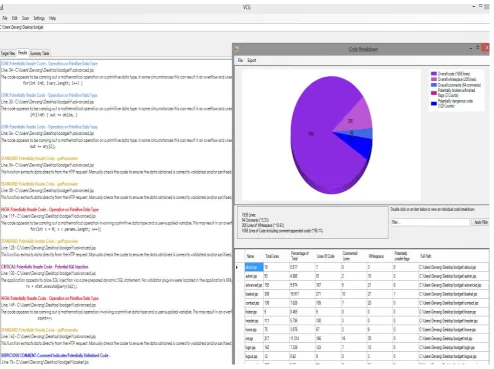Open the Scan menu
494x369 pixels.
coord(25,18)
